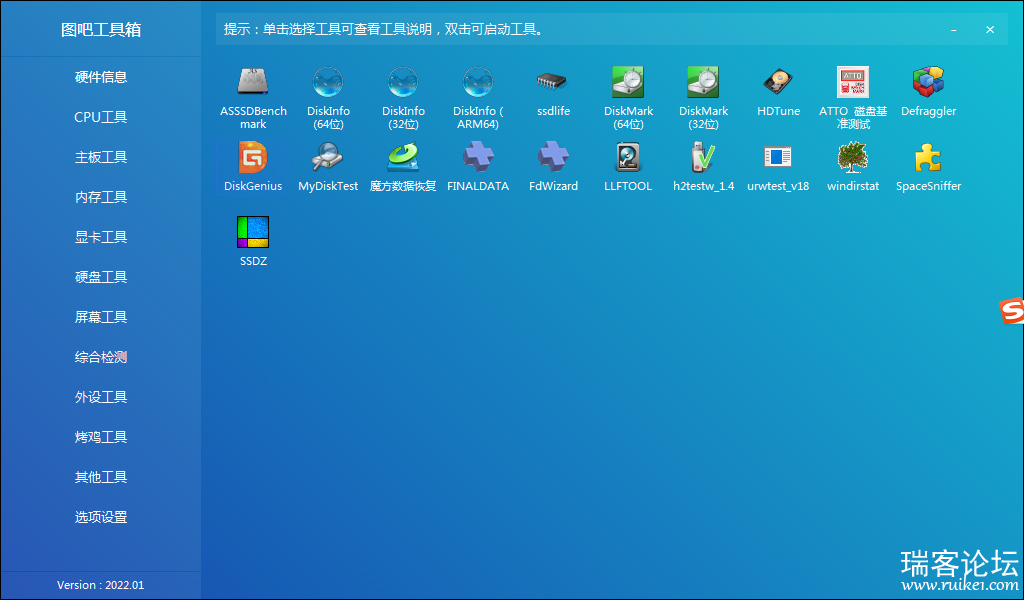Select DiskMark (32位) icon
Viewport: 1024px width, 600px height.
703,82
